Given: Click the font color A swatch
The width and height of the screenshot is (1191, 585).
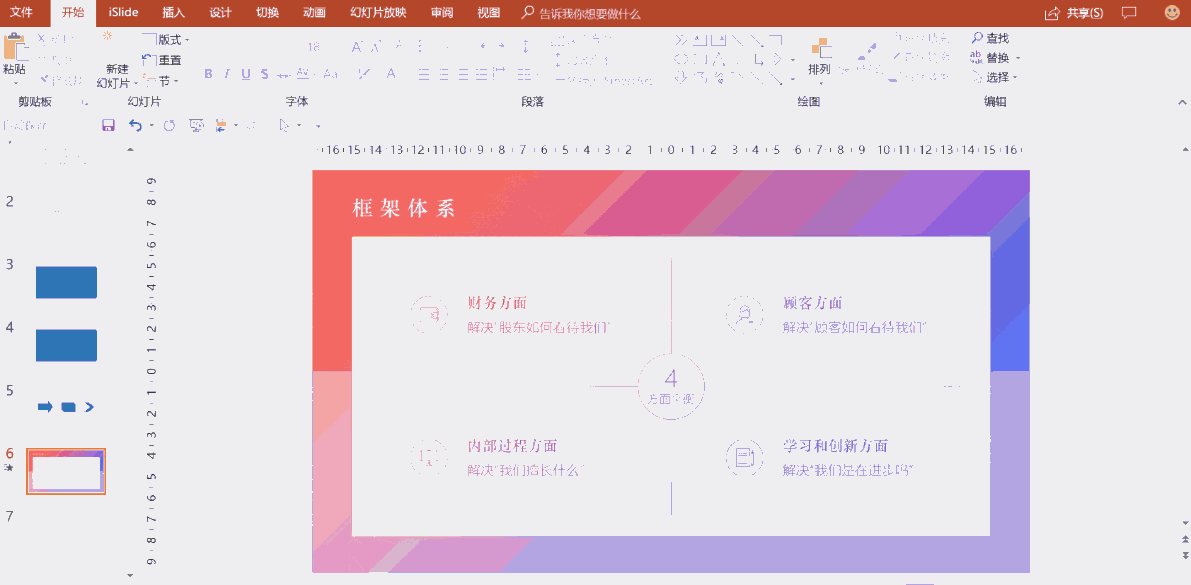Looking at the screenshot, I should [x=391, y=74].
